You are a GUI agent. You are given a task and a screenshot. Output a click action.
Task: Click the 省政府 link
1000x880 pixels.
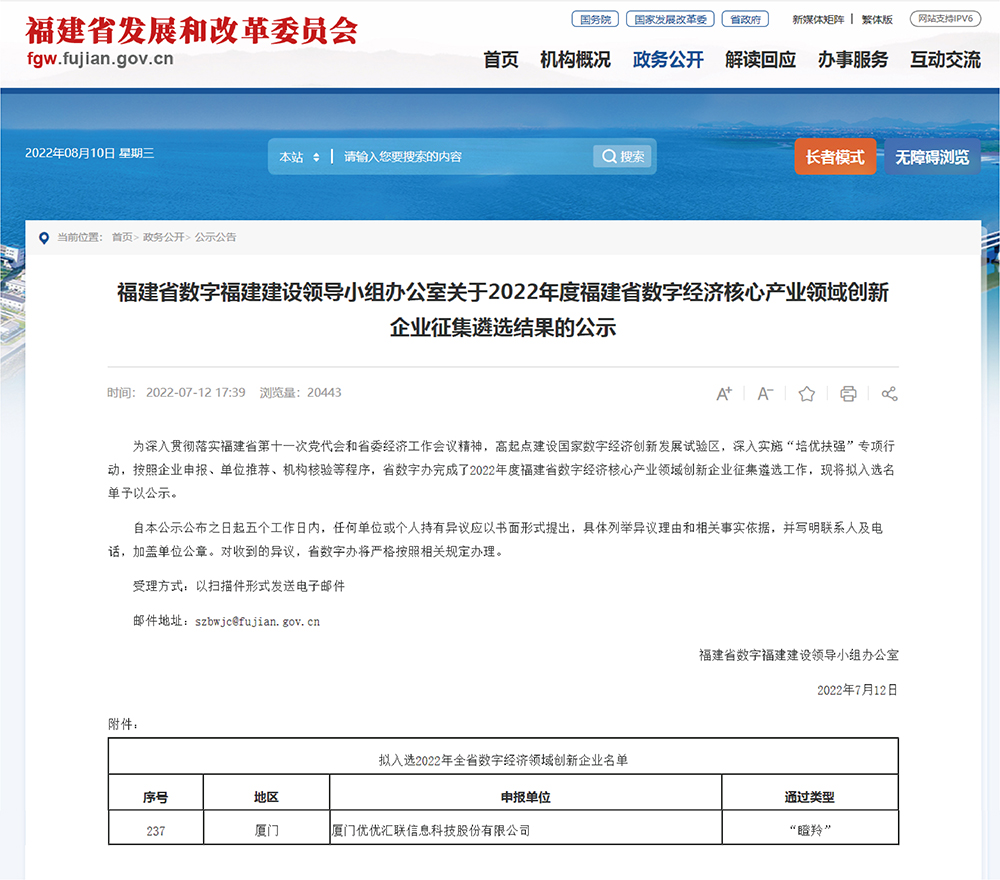(x=745, y=19)
